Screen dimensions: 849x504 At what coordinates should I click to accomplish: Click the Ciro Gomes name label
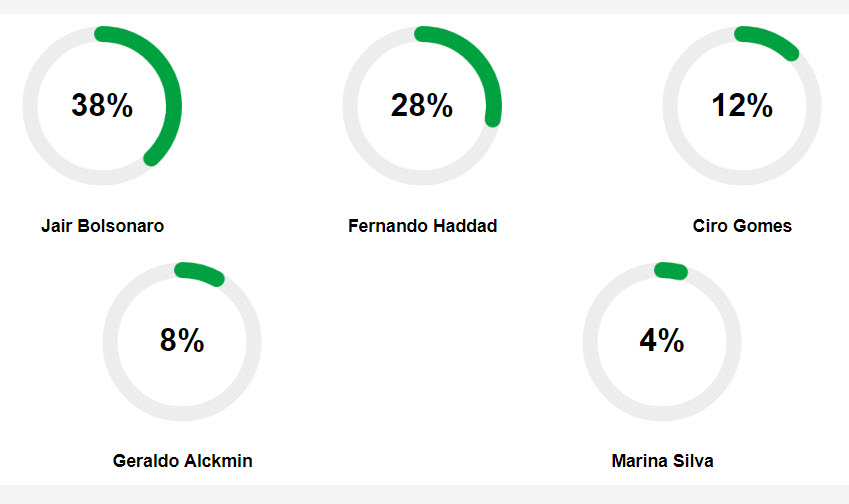coord(742,226)
